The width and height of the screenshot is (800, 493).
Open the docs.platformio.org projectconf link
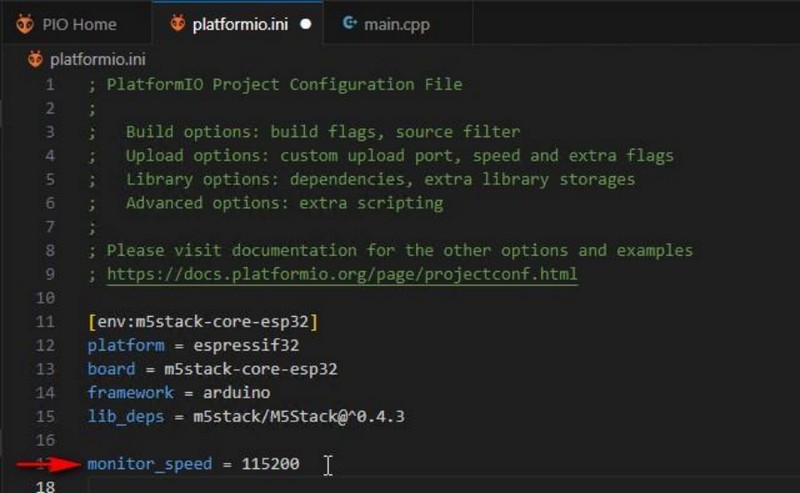[342, 274]
